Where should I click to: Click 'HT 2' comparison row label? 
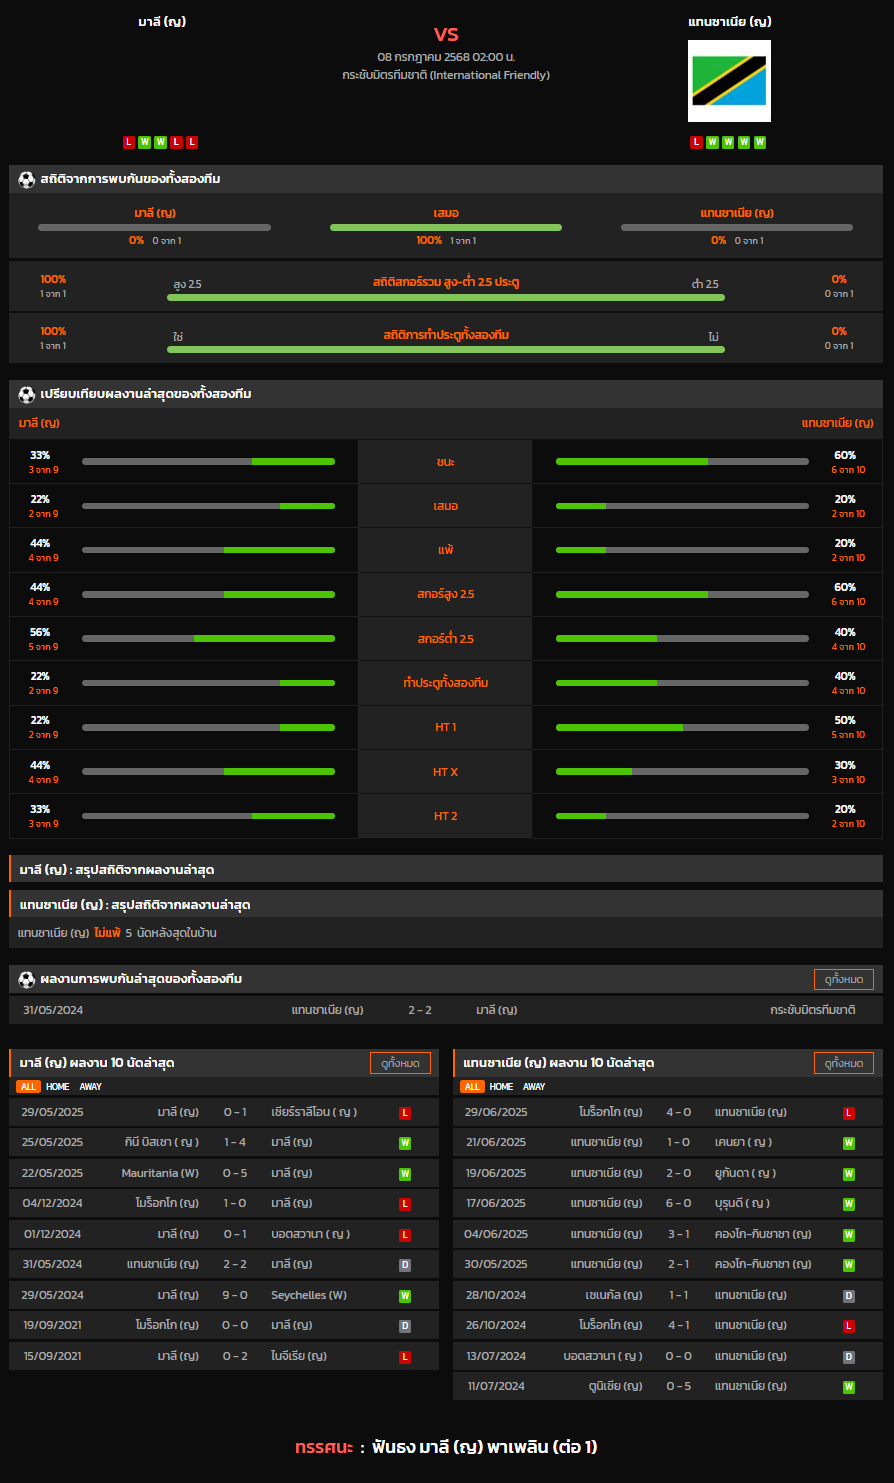pyautogui.click(x=446, y=816)
